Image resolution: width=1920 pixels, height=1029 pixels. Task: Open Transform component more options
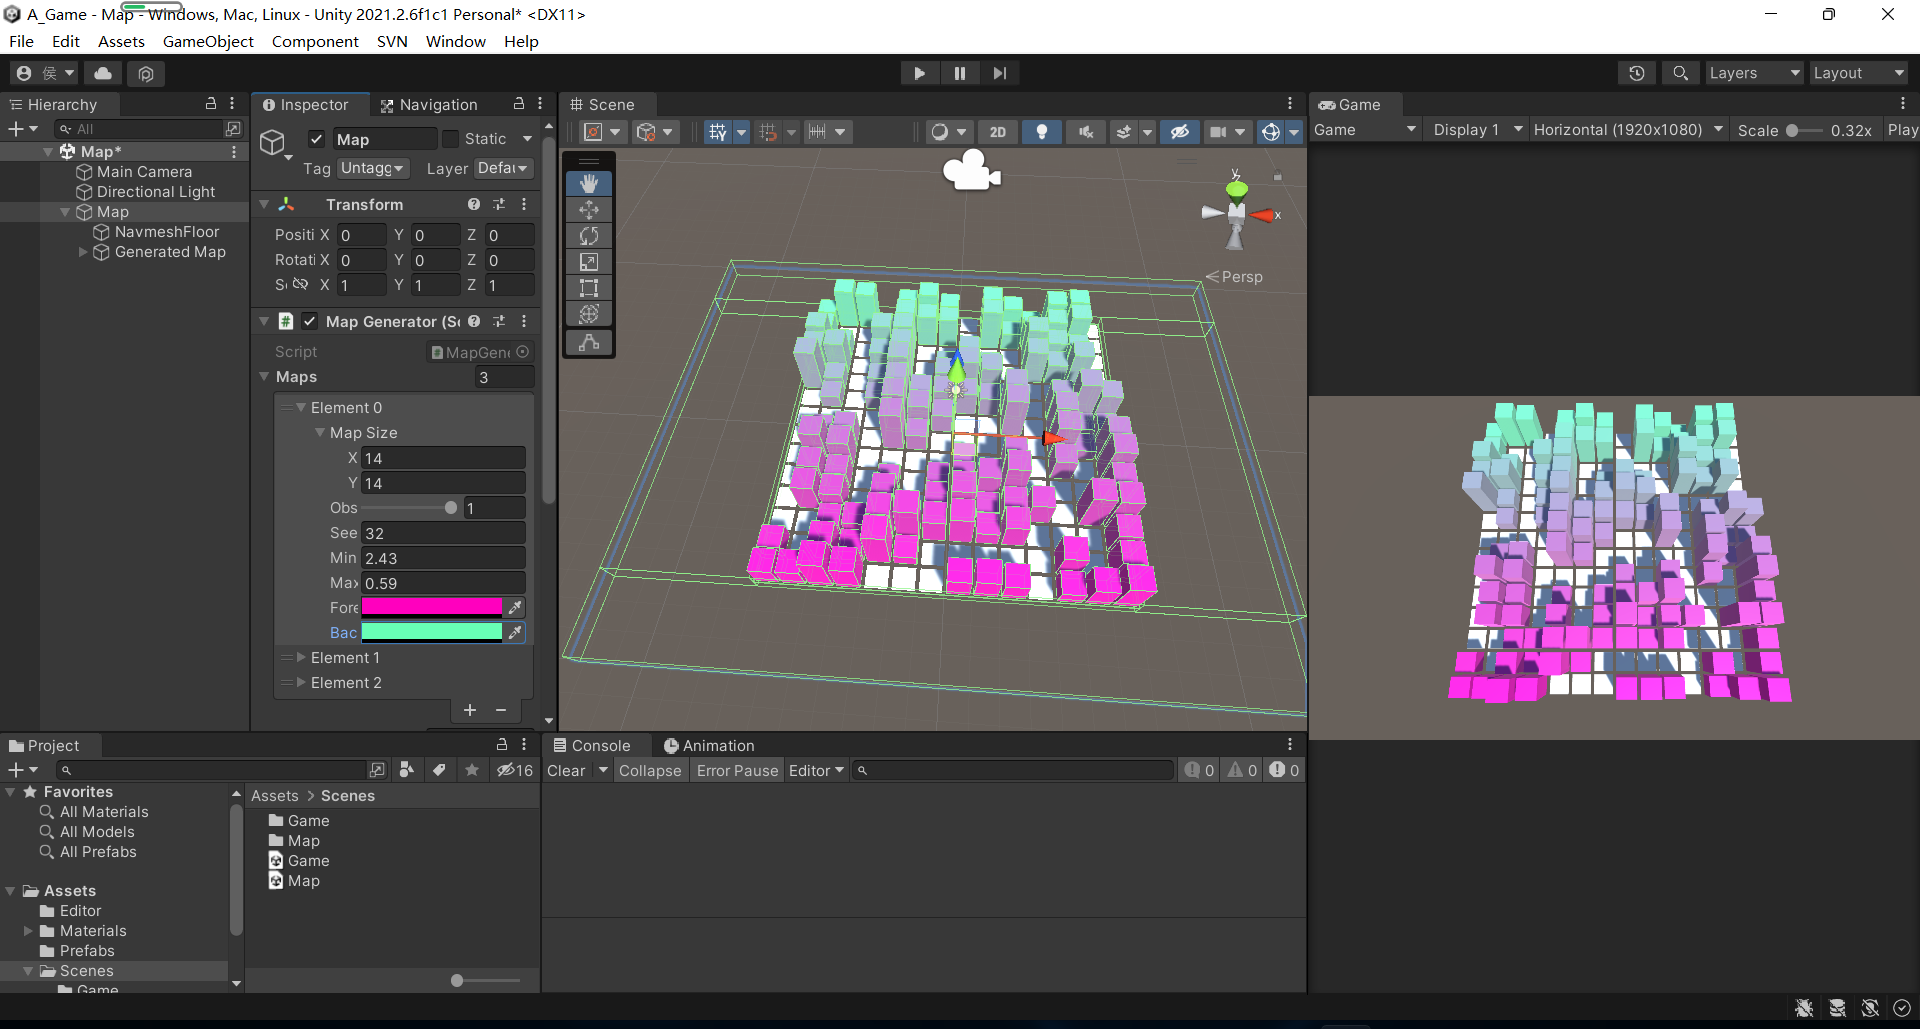click(x=524, y=204)
